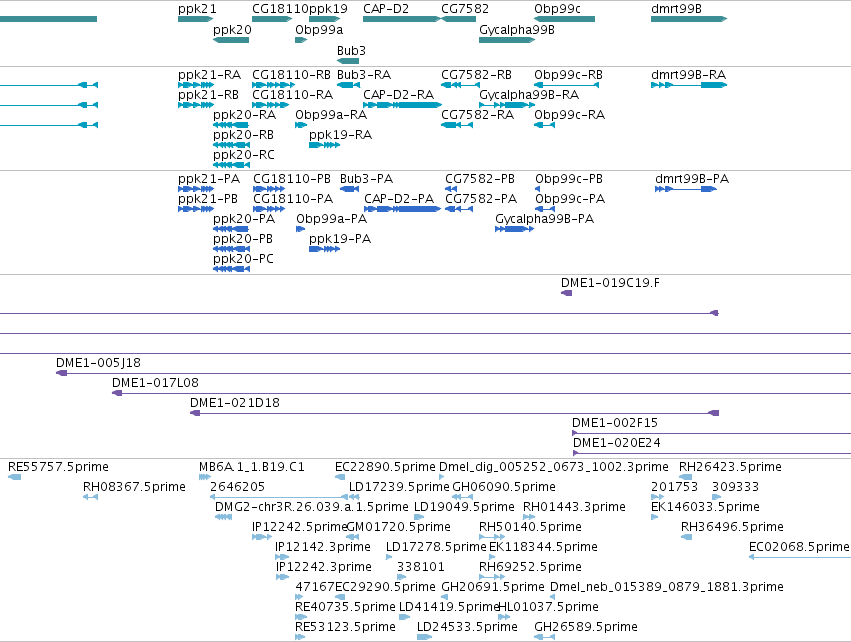The height and width of the screenshot is (642, 851).
Task: Select the ppk19-PA protein feature
Action: [x=325, y=249]
